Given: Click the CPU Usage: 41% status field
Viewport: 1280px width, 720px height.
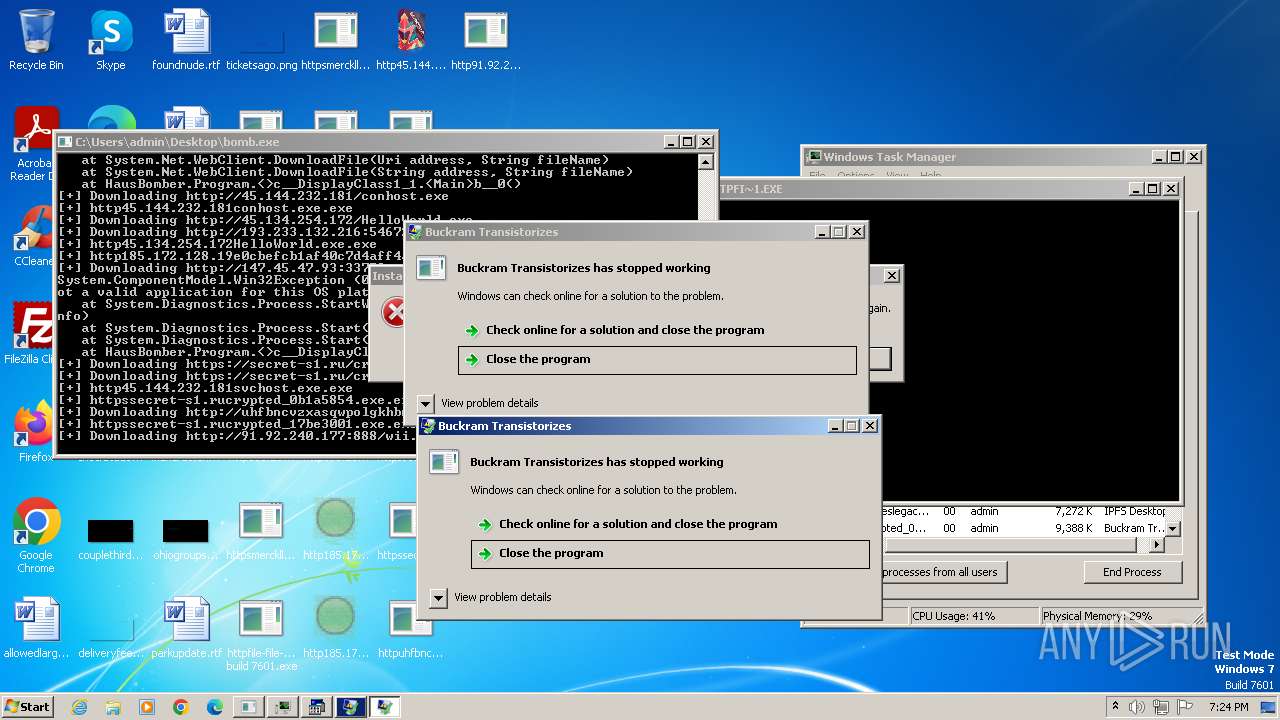Looking at the screenshot, I should point(973,616).
